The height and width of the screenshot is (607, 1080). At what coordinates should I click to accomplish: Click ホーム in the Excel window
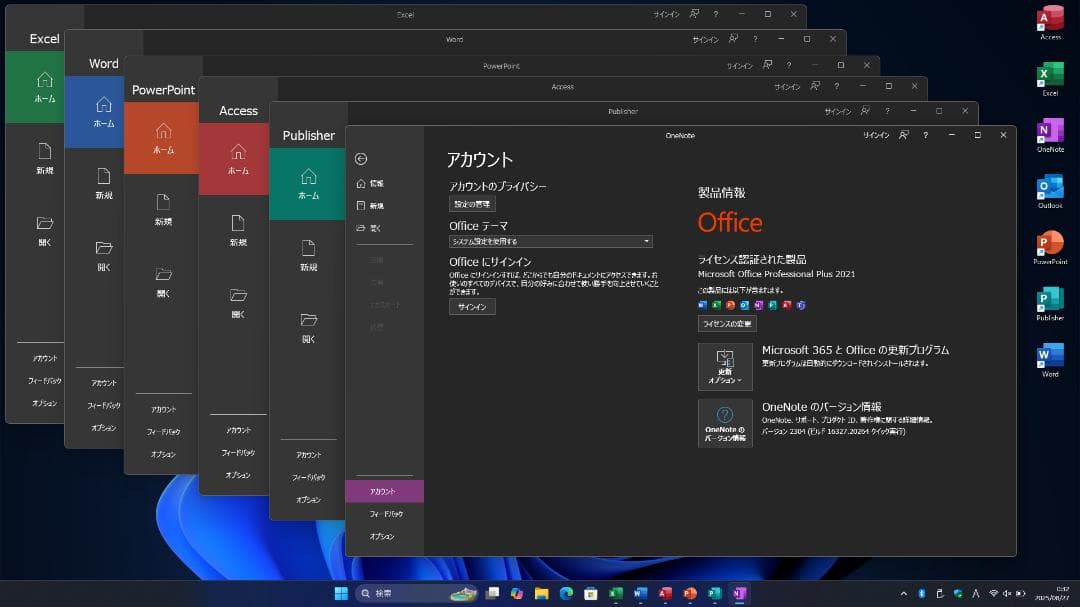click(x=44, y=87)
